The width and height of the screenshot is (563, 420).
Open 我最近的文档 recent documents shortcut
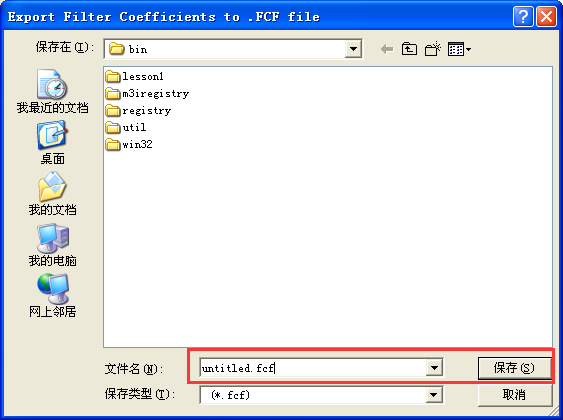[x=52, y=91]
